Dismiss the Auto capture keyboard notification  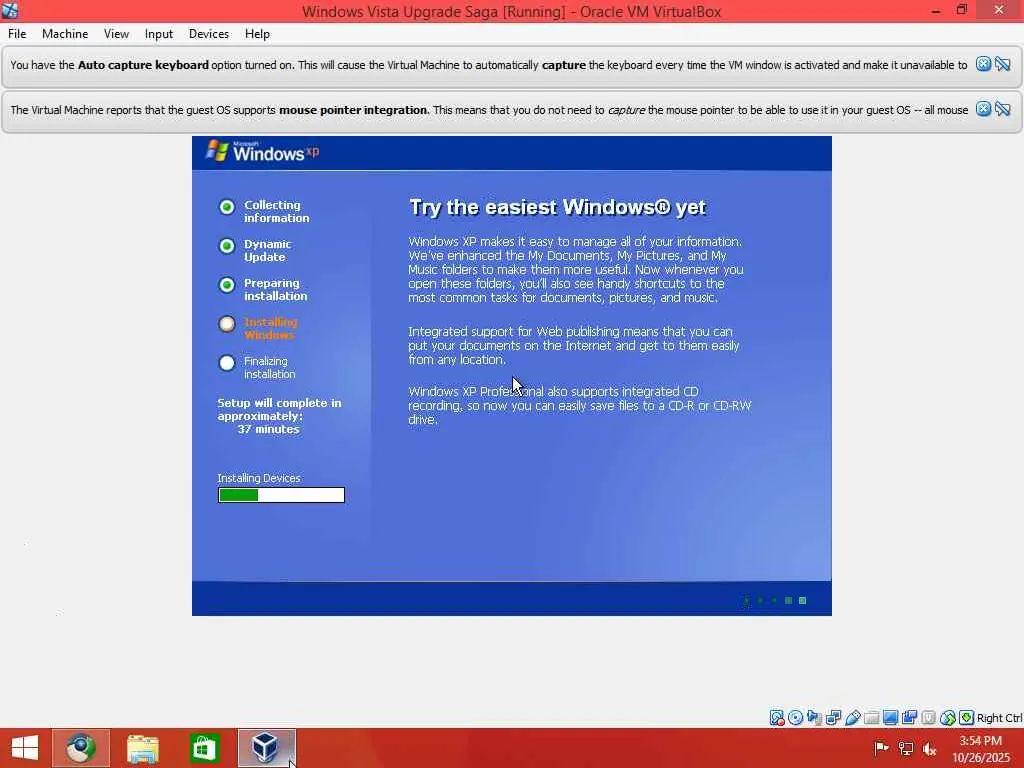coord(983,64)
